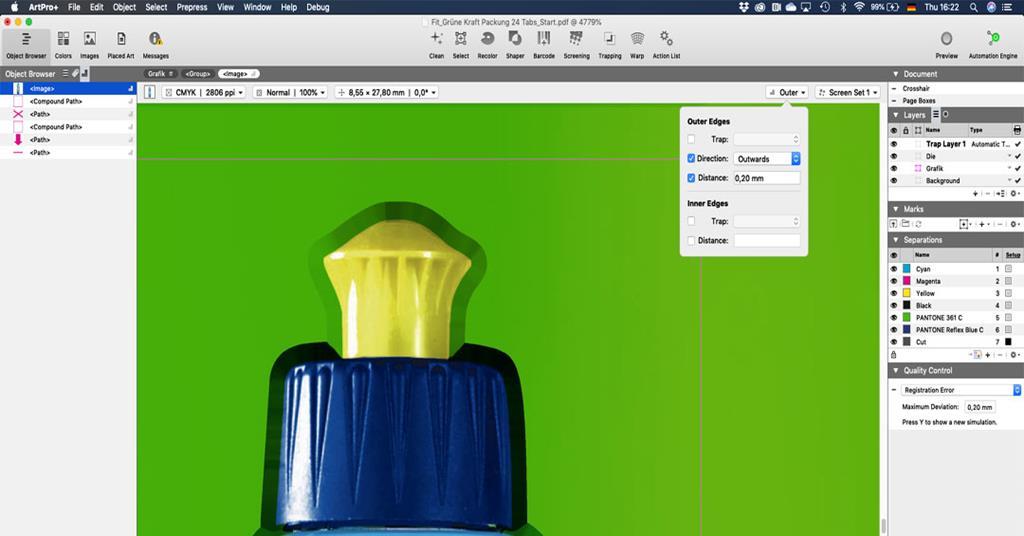Open the CMYK 2806 ppi dropdown
The width and height of the screenshot is (1024, 536).
coord(204,93)
